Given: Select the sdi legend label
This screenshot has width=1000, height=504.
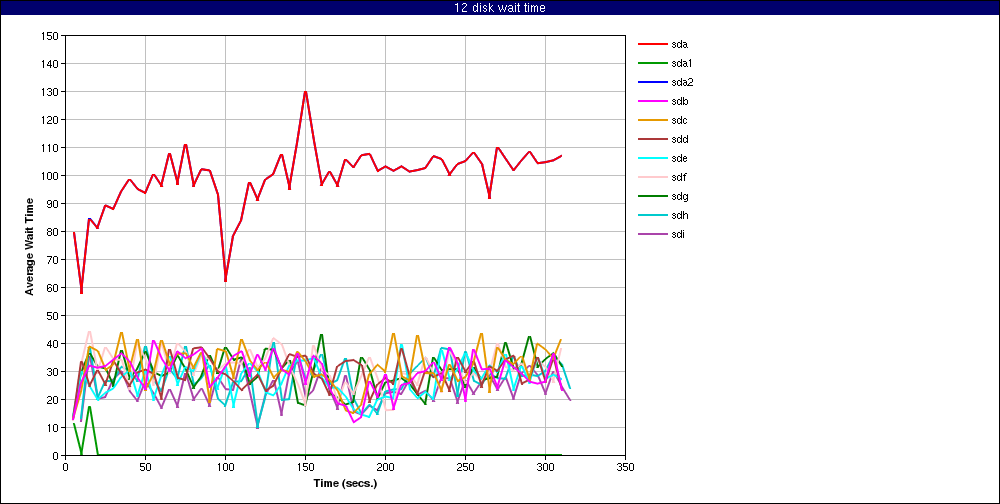Looking at the screenshot, I should point(678,234).
